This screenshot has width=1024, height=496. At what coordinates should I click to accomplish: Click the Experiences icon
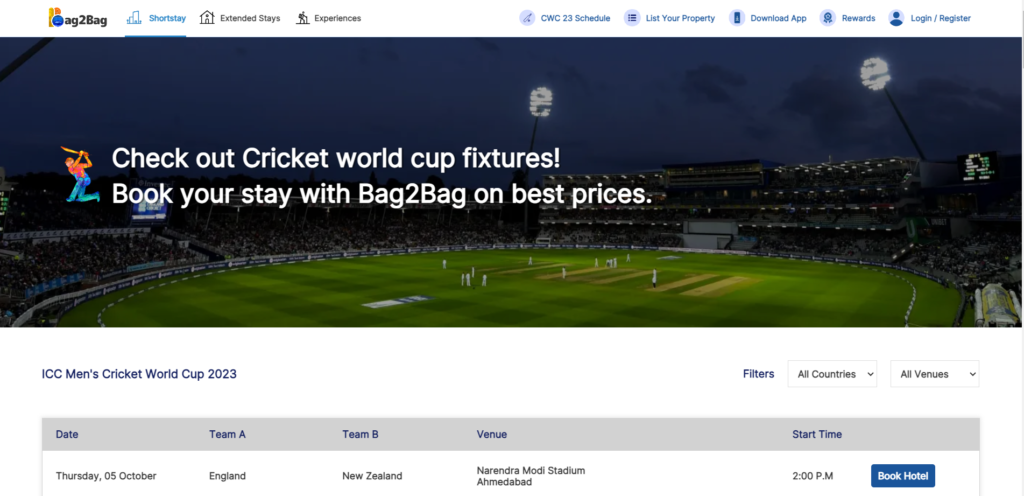(x=302, y=18)
